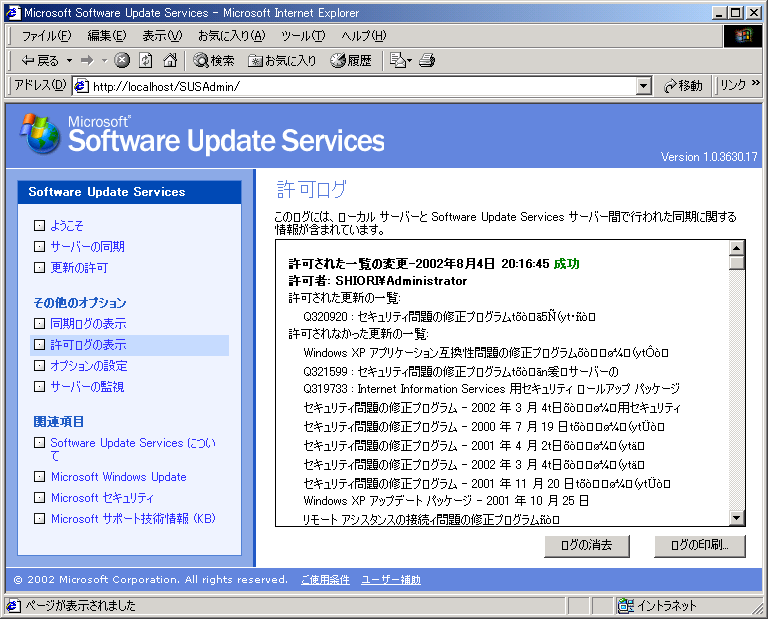Open the 編集(E) menu
768x619 pixels.
point(107,36)
